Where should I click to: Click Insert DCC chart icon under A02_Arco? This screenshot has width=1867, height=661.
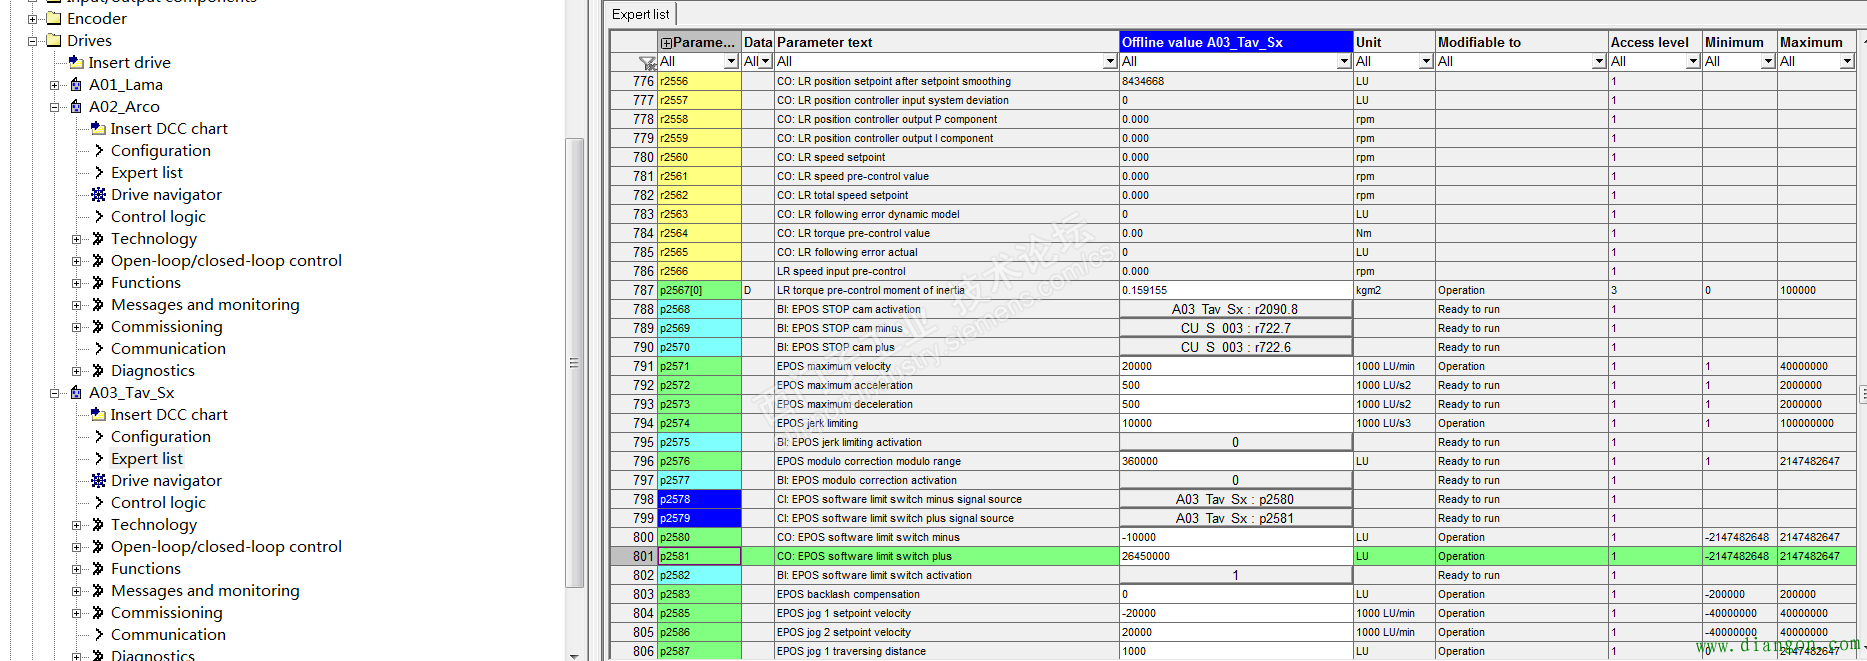(x=98, y=128)
